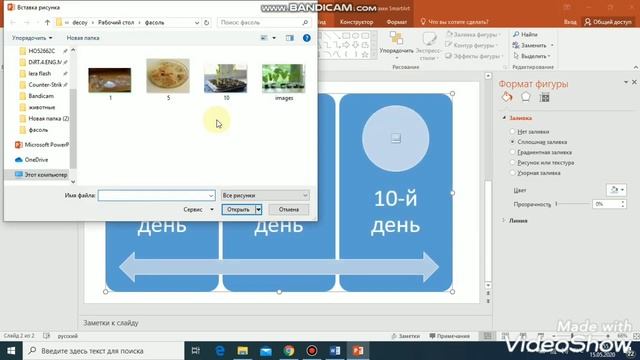The height and width of the screenshot is (360, 640).
Task: Refresh the folder view in dialog
Action: [207, 22]
